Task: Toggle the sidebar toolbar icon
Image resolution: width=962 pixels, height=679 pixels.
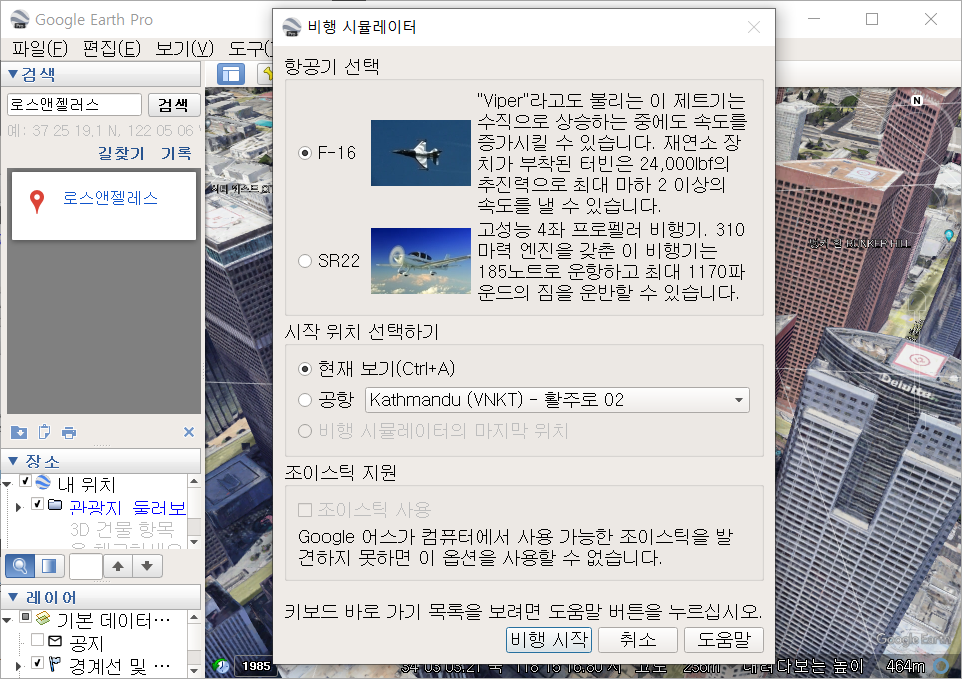Action: point(231,74)
